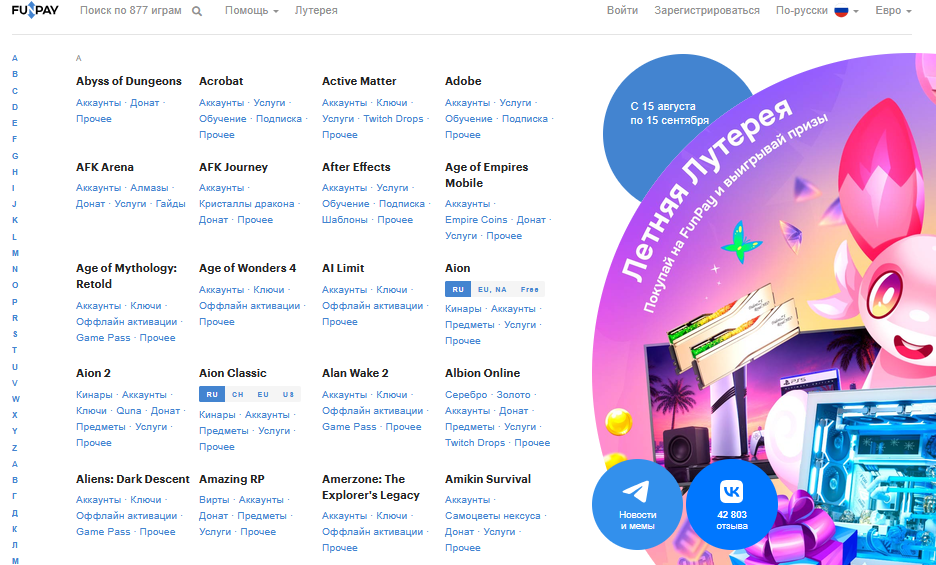Open Алмазы under AFK Arena
Screen dimensions: 936x565
[149, 188]
